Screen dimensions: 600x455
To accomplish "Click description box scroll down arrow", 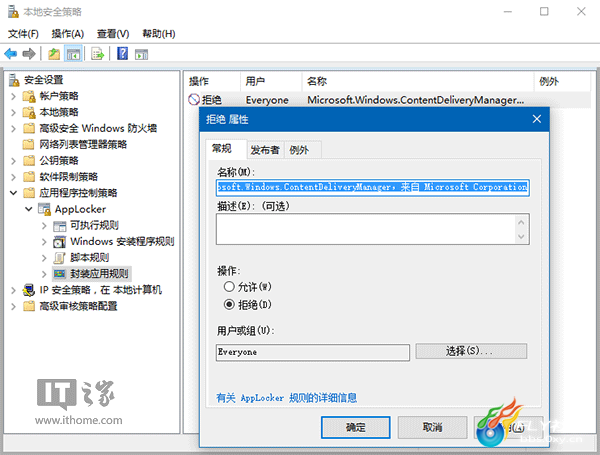I will 521,236.
